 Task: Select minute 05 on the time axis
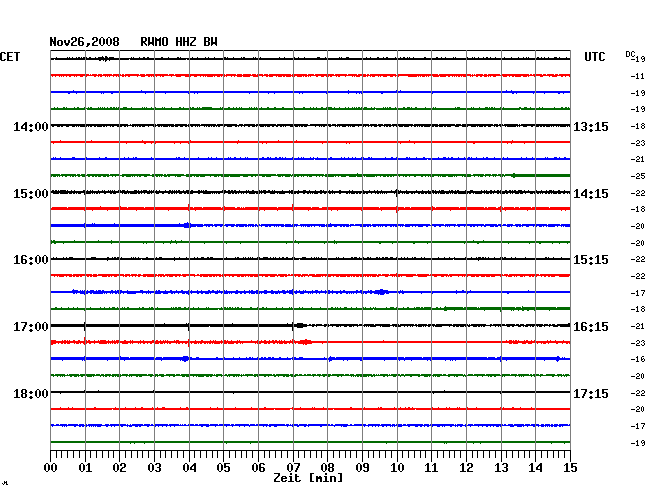pyautogui.click(x=223, y=468)
